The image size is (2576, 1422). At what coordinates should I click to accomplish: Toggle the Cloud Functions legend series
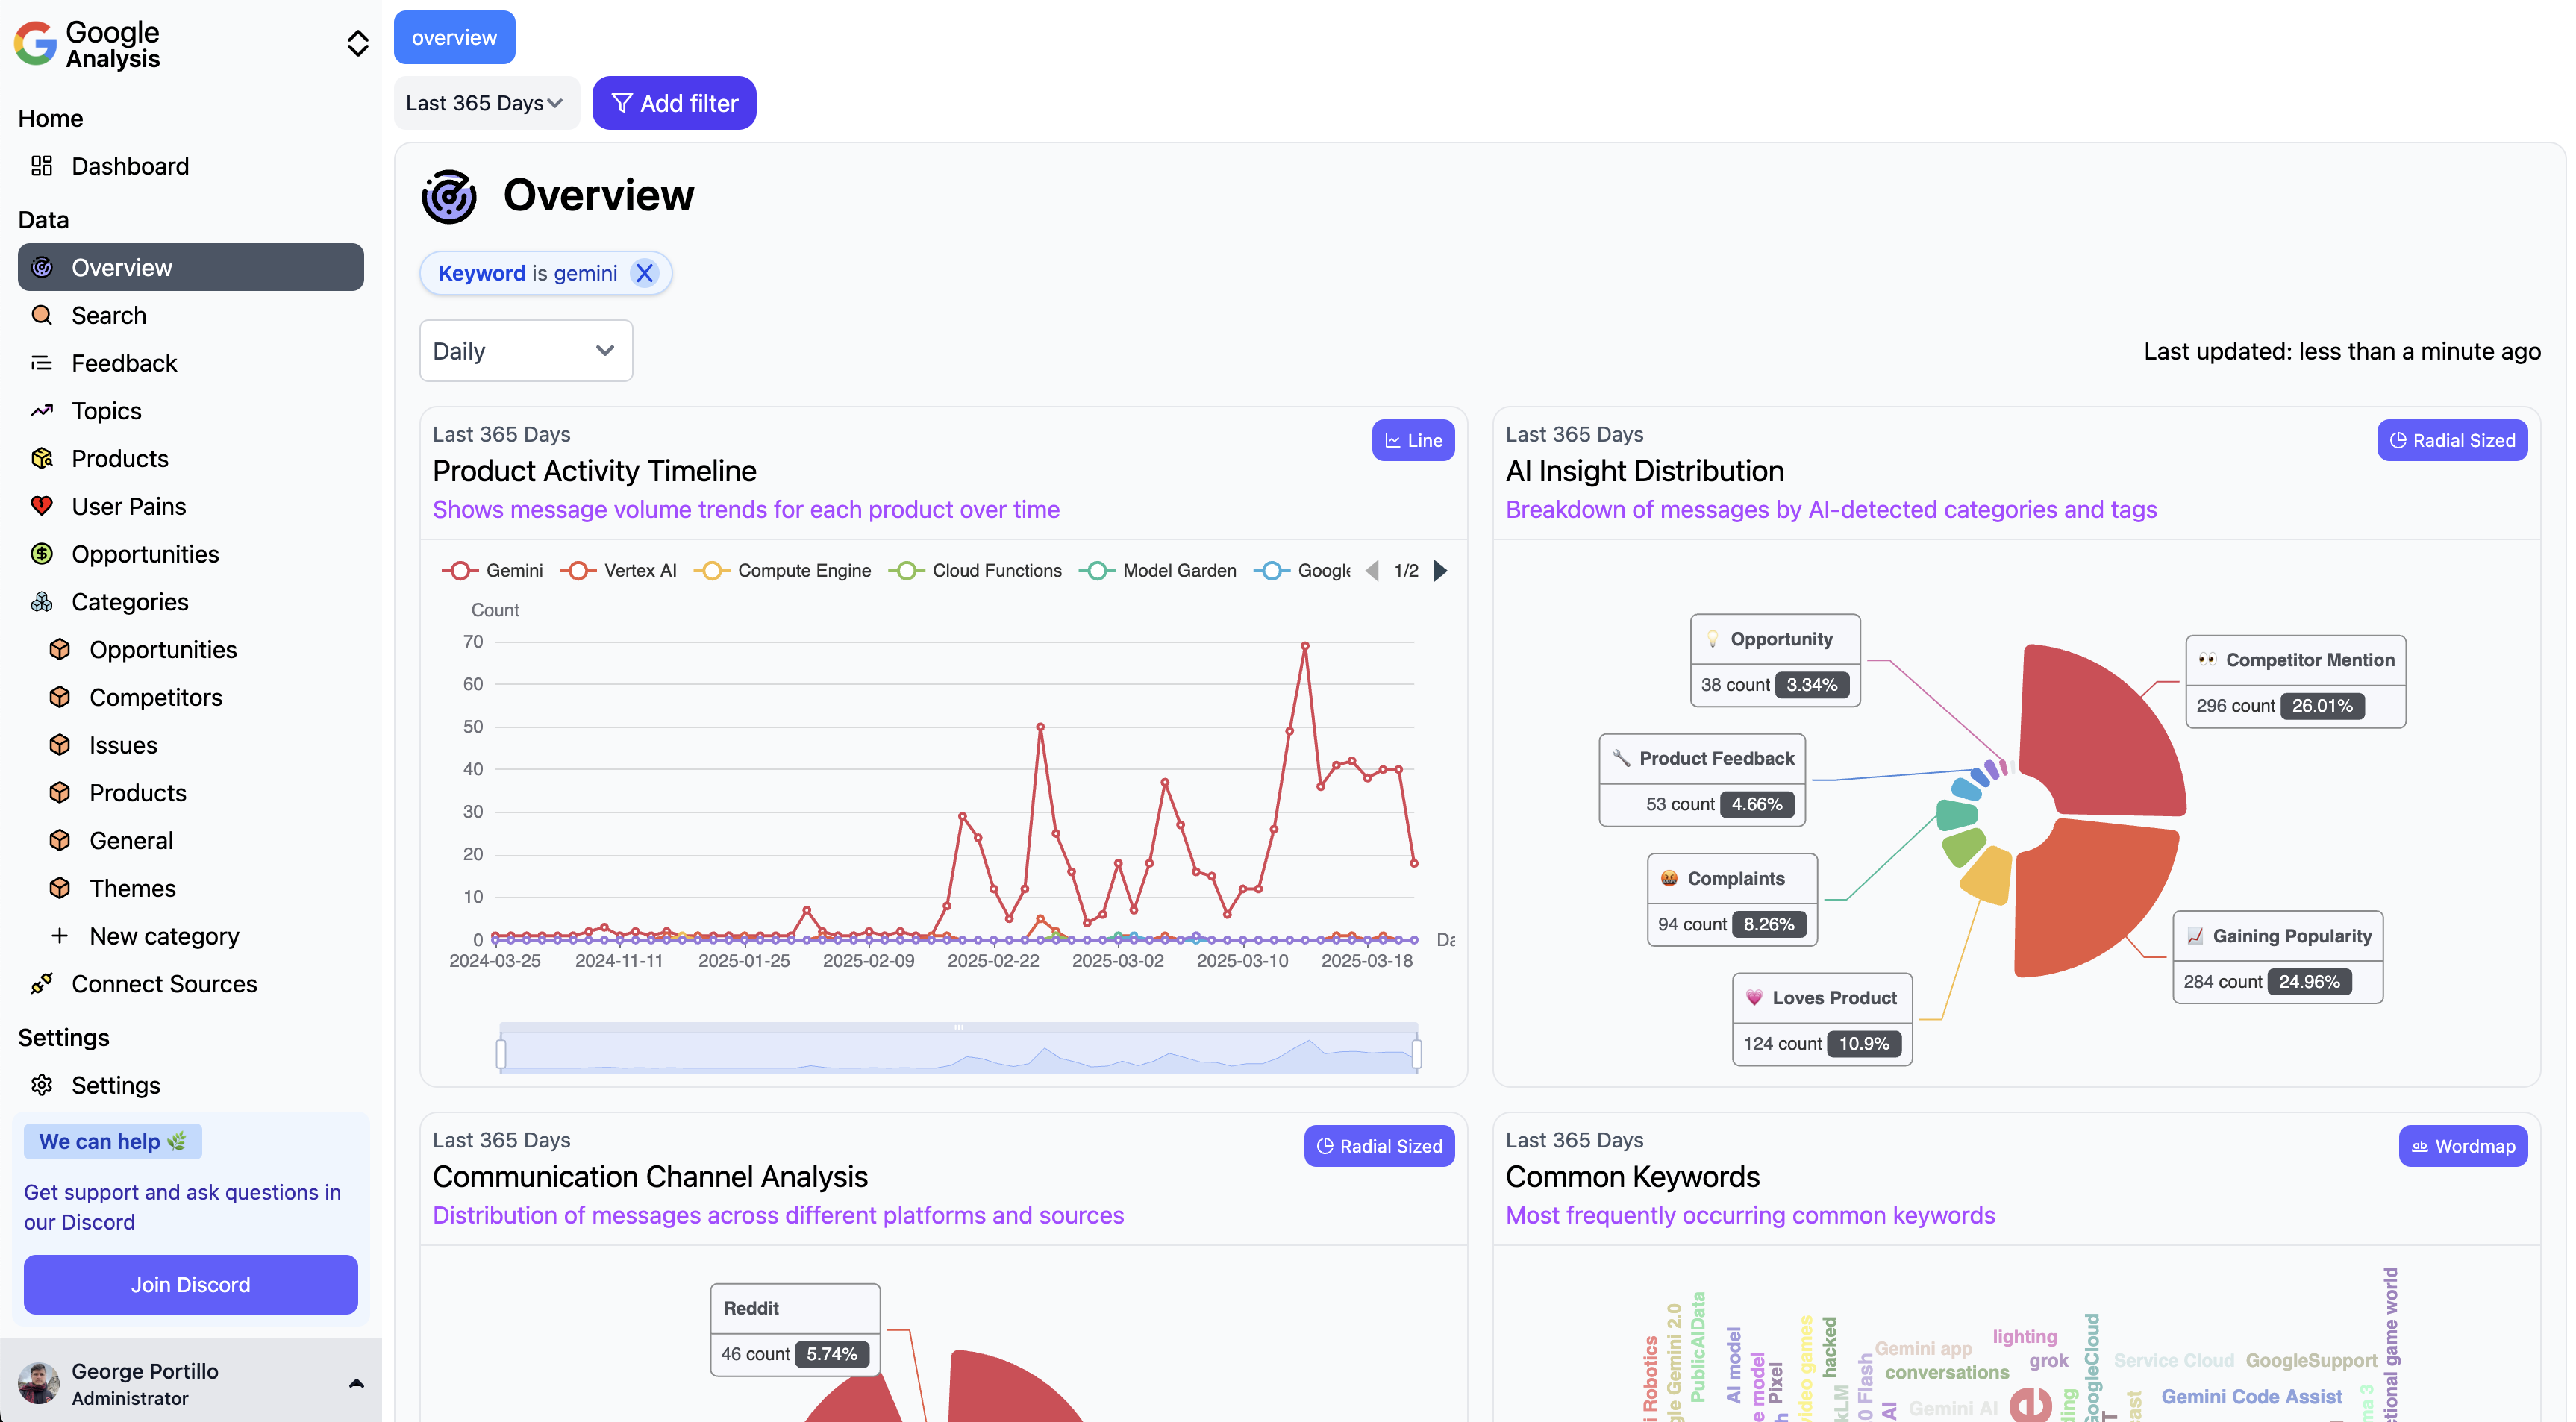[975, 571]
